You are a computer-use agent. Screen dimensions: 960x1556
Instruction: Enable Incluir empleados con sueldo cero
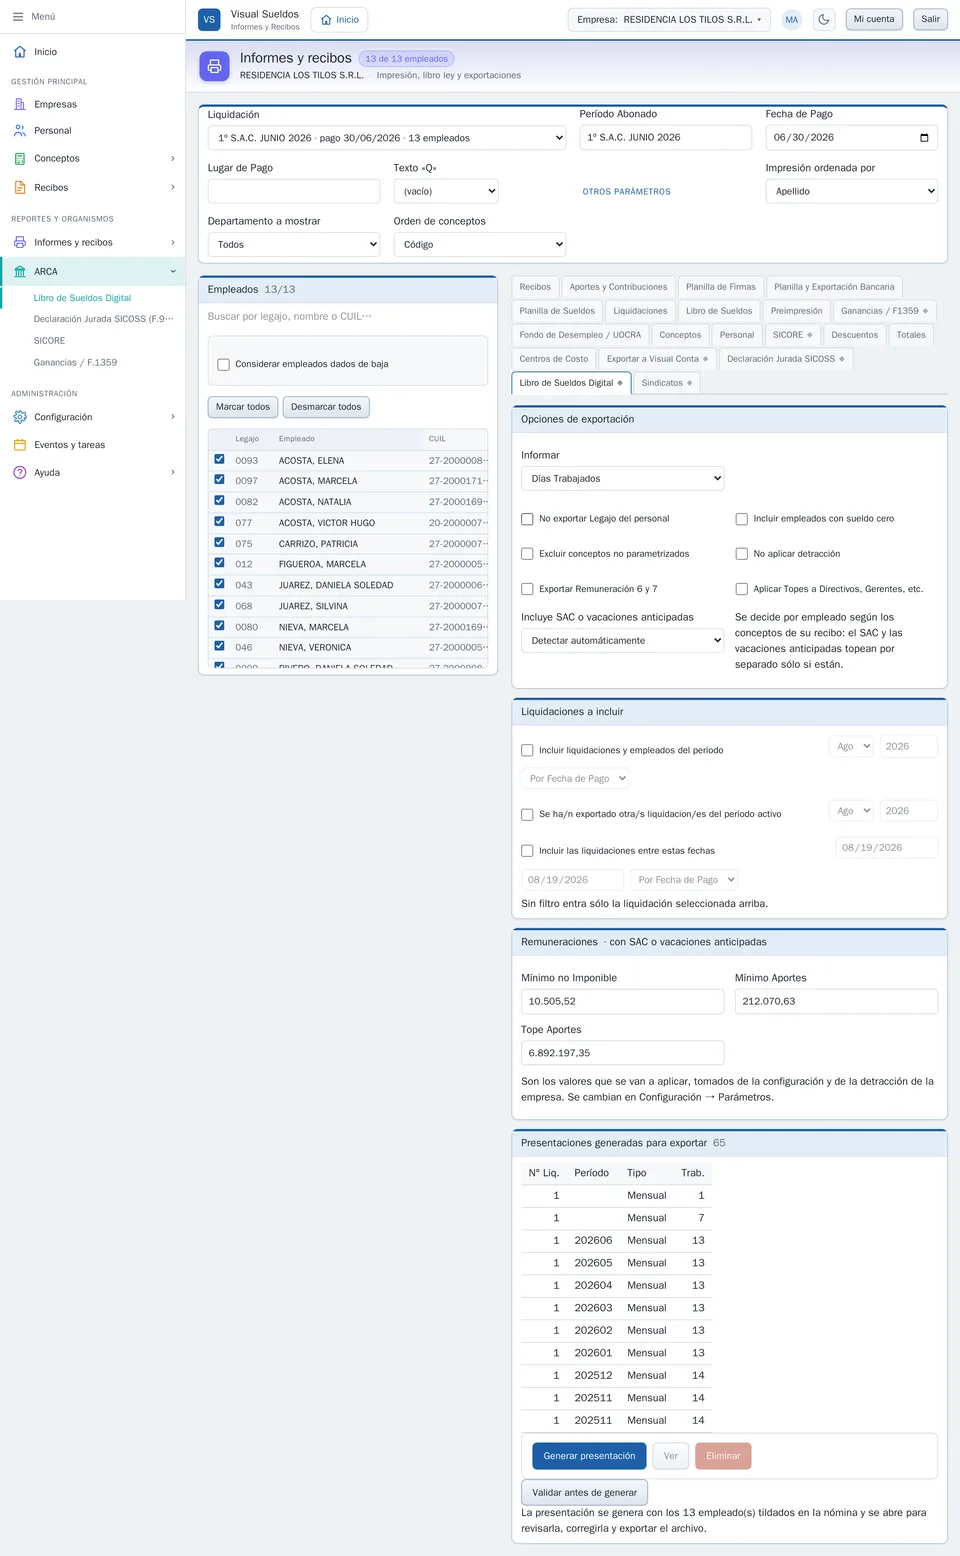742,519
